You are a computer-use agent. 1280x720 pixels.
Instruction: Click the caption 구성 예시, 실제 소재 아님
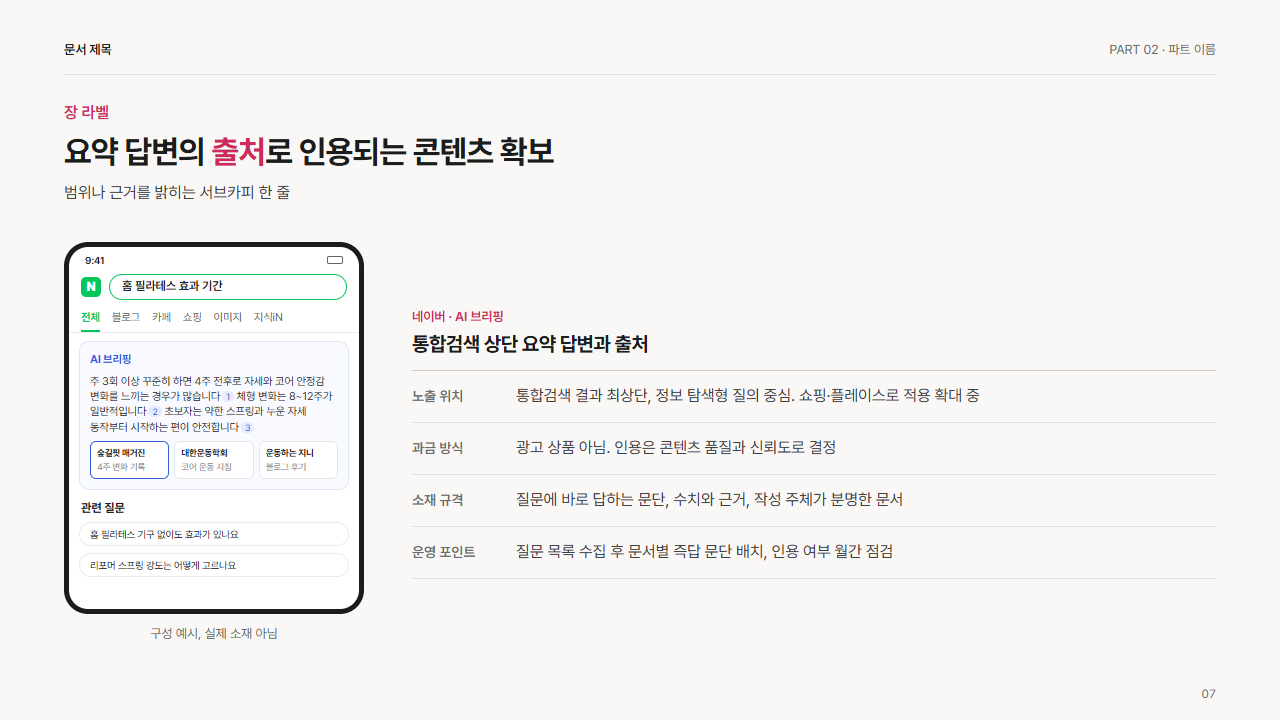(214, 633)
